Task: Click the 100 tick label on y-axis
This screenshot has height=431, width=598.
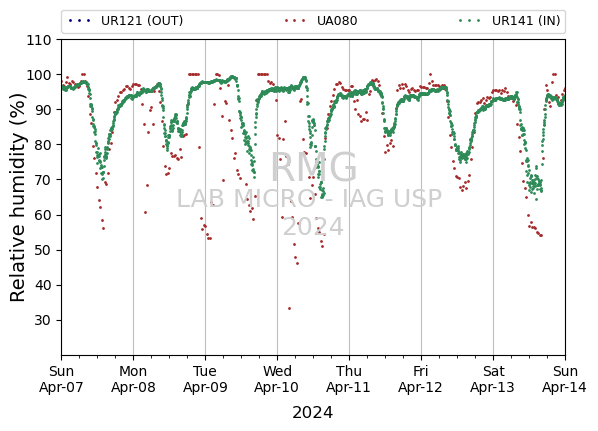Action: (39, 75)
